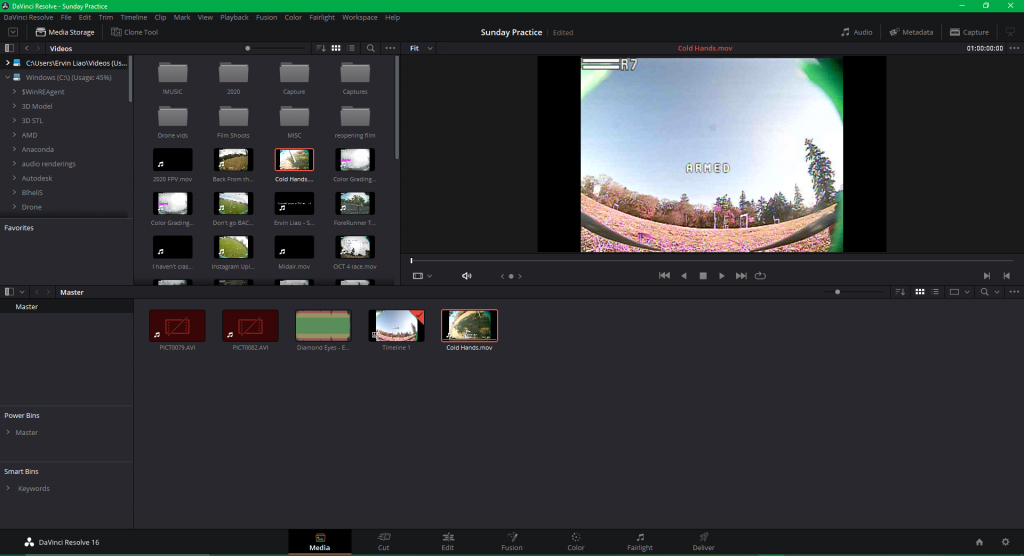Open the Timeline menu

point(133,18)
